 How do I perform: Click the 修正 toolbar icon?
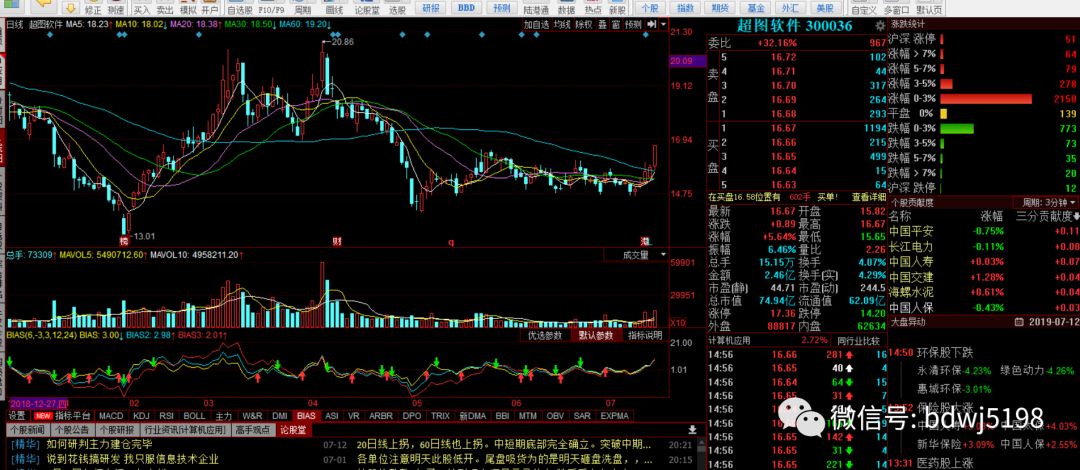point(93,8)
